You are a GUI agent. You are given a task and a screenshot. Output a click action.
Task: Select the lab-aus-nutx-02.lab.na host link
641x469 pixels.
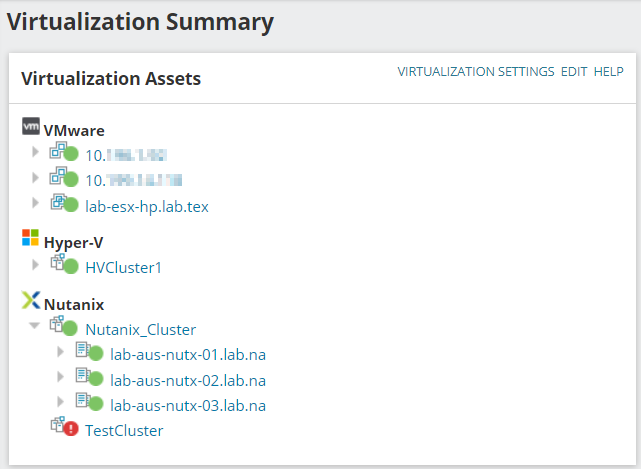188,380
